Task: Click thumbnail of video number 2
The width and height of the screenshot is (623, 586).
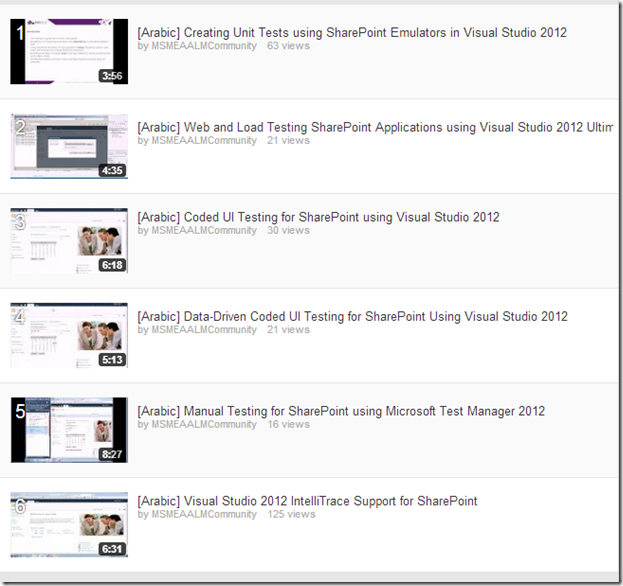Action: point(69,145)
